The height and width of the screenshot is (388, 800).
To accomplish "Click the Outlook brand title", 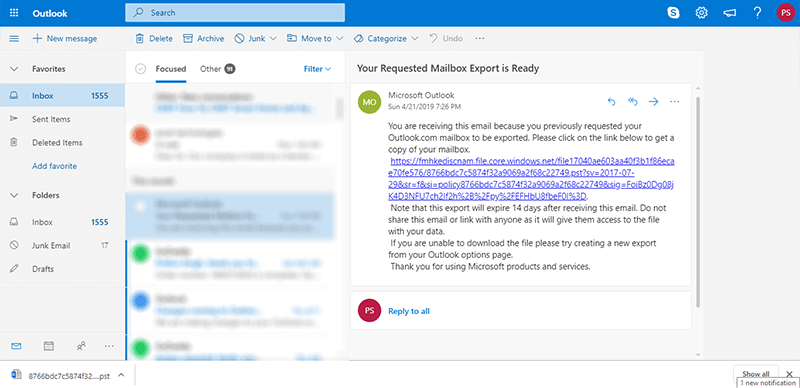I will pyautogui.click(x=50, y=13).
